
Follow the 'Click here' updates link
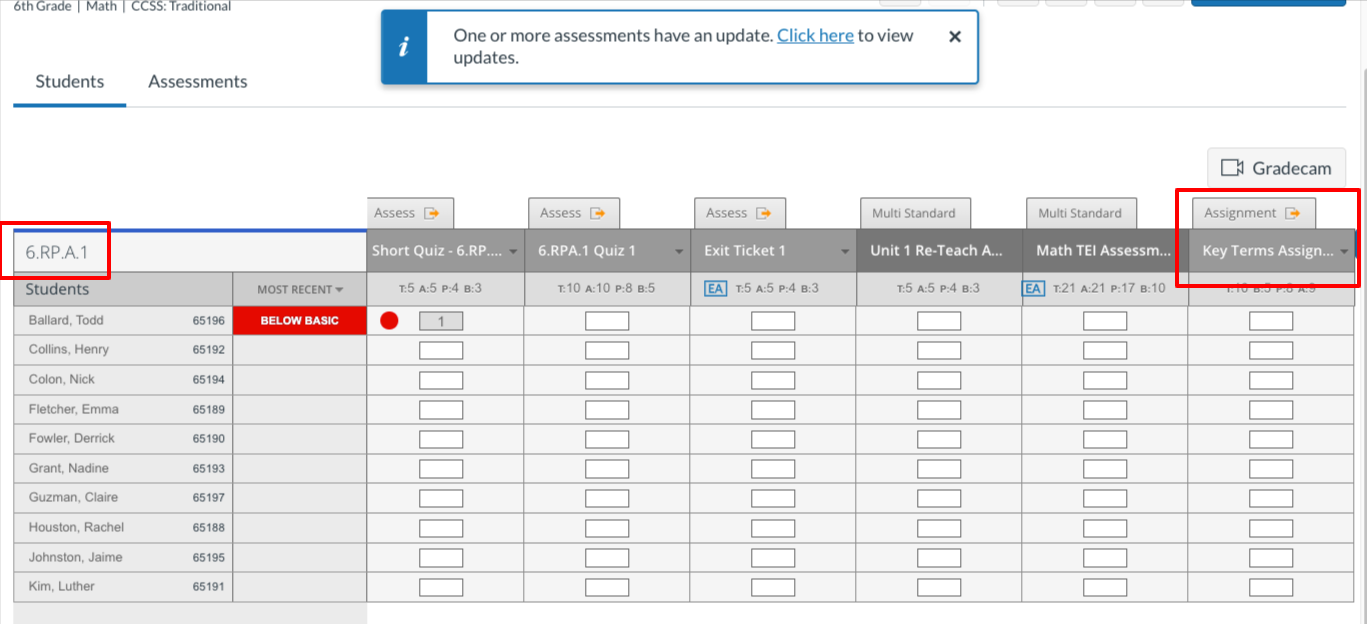pyautogui.click(x=815, y=35)
